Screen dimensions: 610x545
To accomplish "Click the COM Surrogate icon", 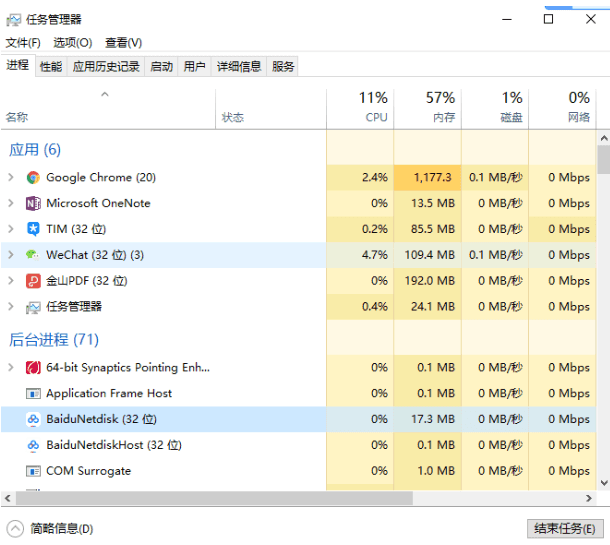I will 33,471.
